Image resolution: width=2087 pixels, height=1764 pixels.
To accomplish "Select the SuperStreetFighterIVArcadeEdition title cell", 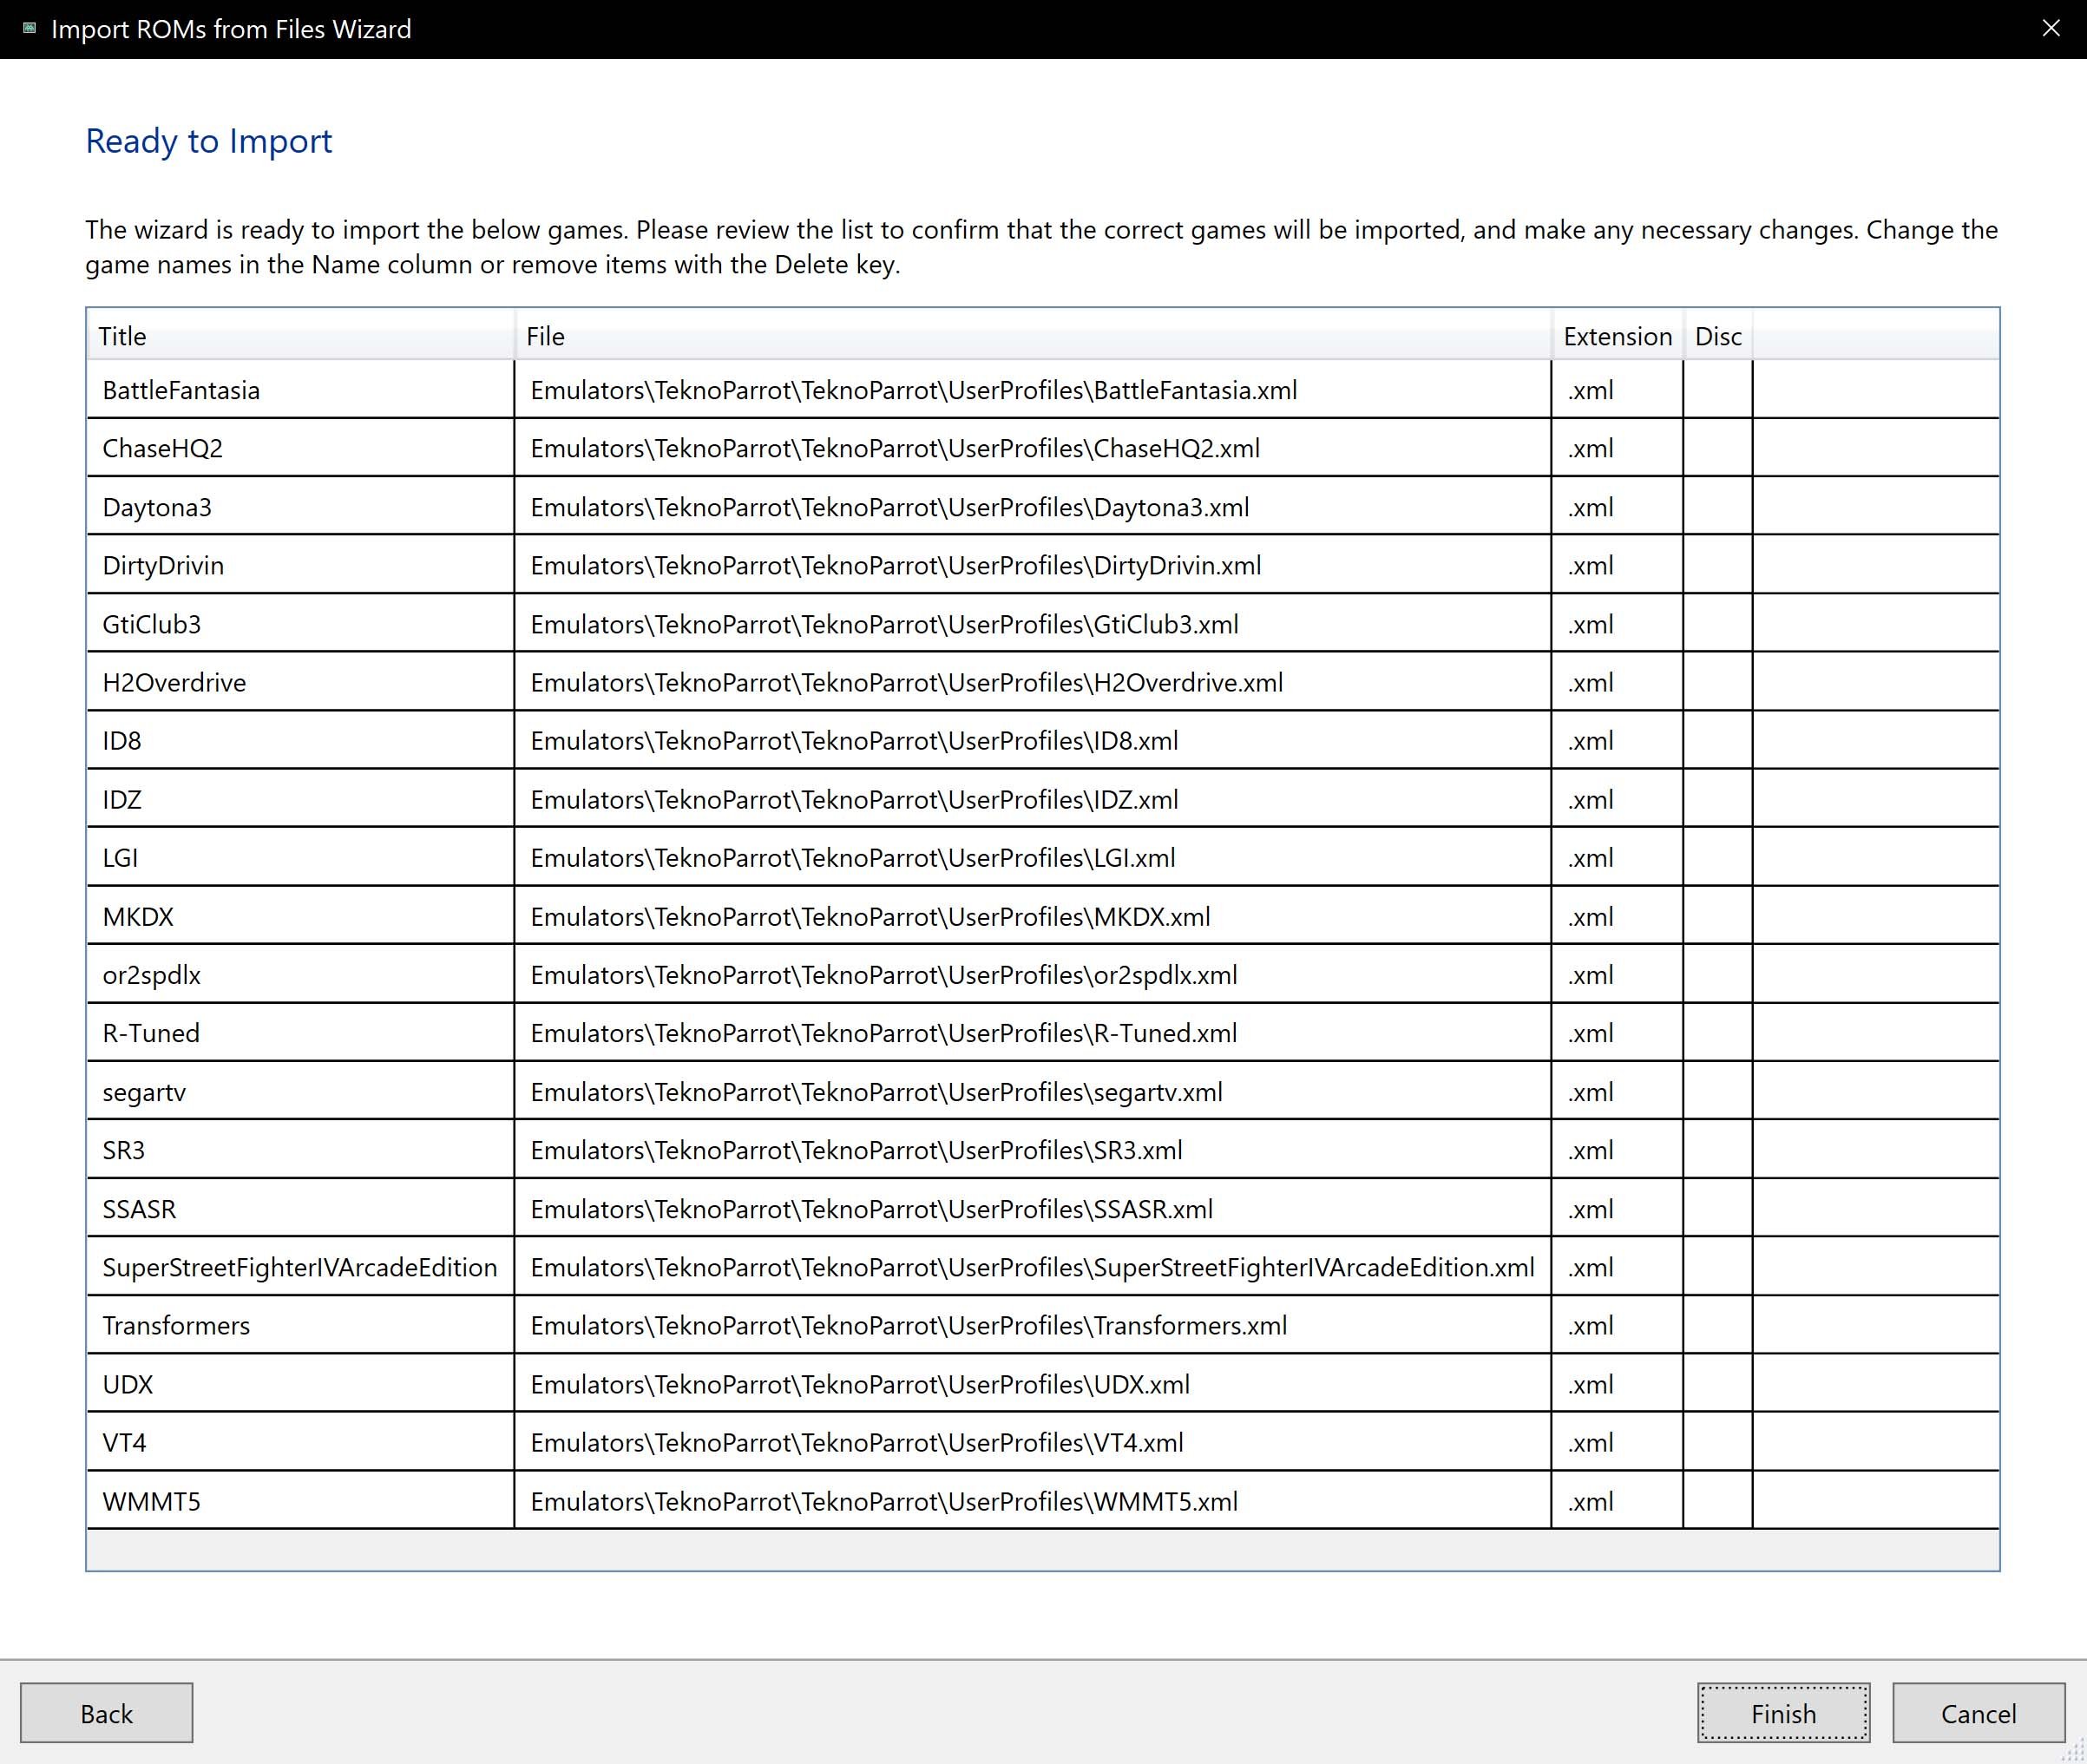I will coord(301,1267).
